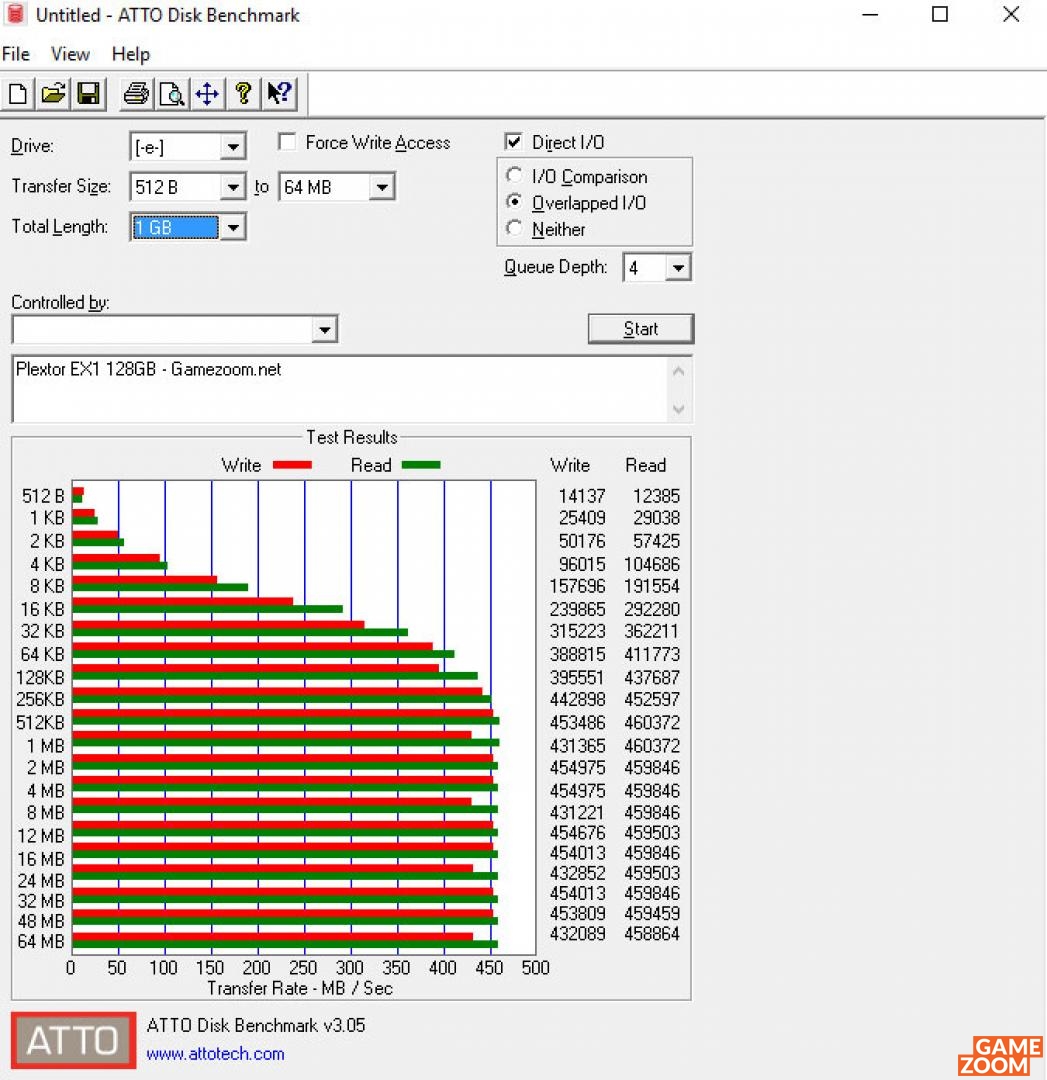Viewport: 1047px width, 1080px height.
Task: Select the I/O Comparison radio button
Action: click(x=514, y=176)
